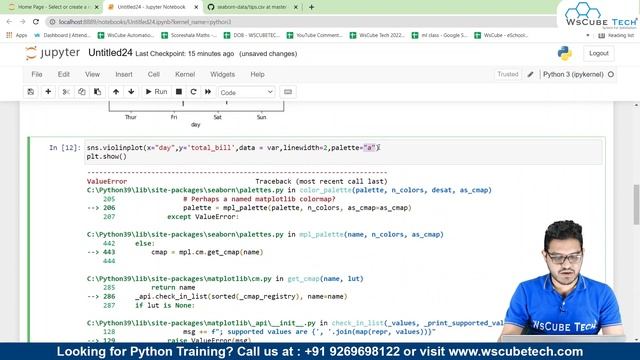Go back with browser back arrow
The image size is (640, 360).
click(x=9, y=22)
